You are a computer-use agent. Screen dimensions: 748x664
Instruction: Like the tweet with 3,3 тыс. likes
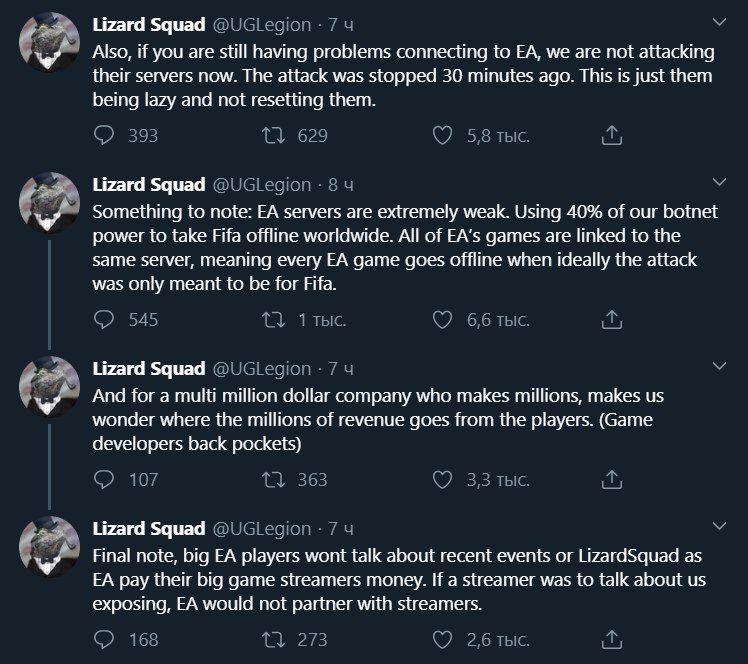pos(442,479)
